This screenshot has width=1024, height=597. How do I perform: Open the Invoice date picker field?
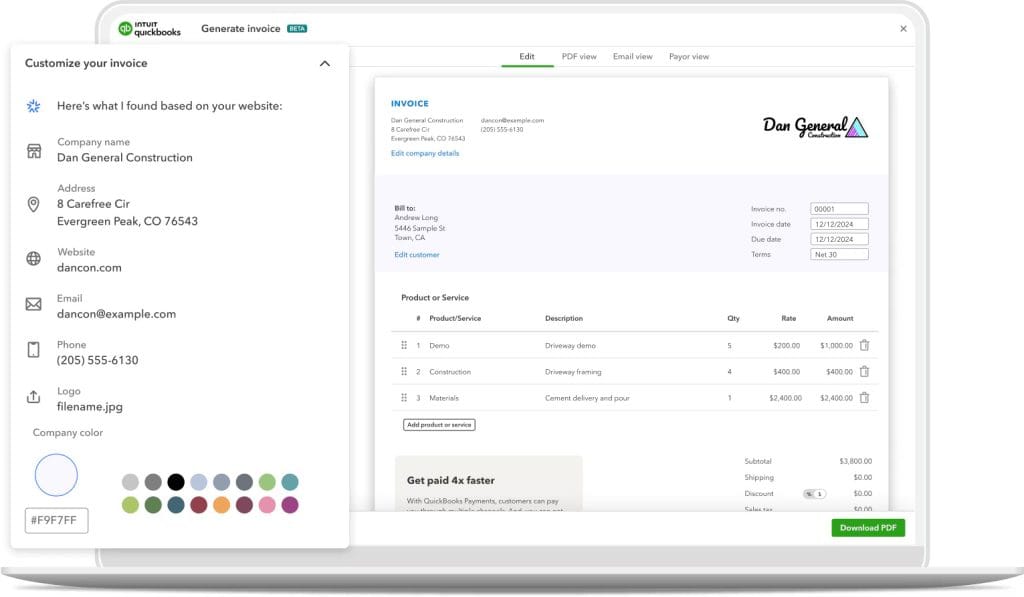839,224
